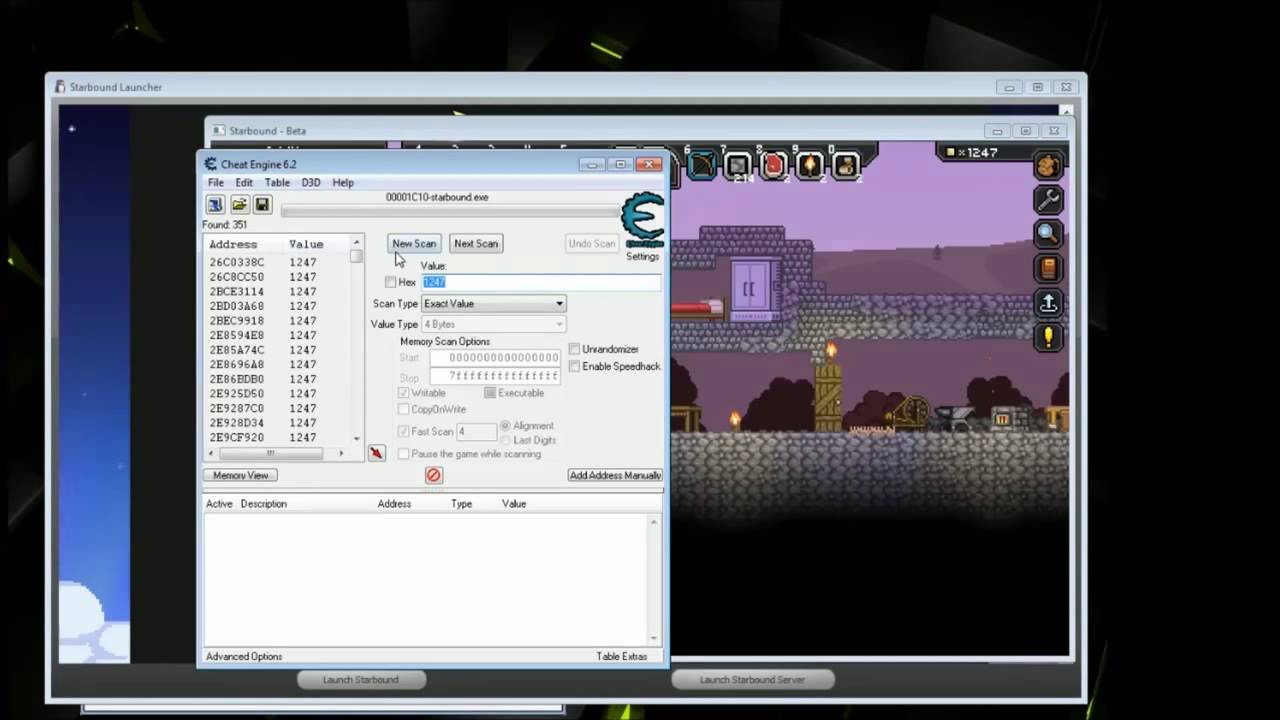Click Launch Starbound Server in the launcher
The image size is (1280, 720).
(x=752, y=680)
